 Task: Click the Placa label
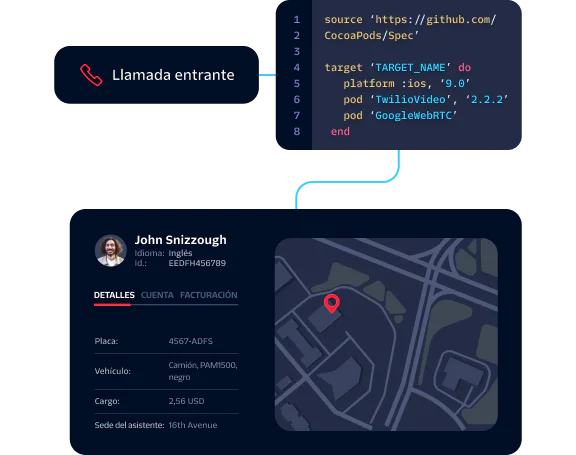point(106,341)
